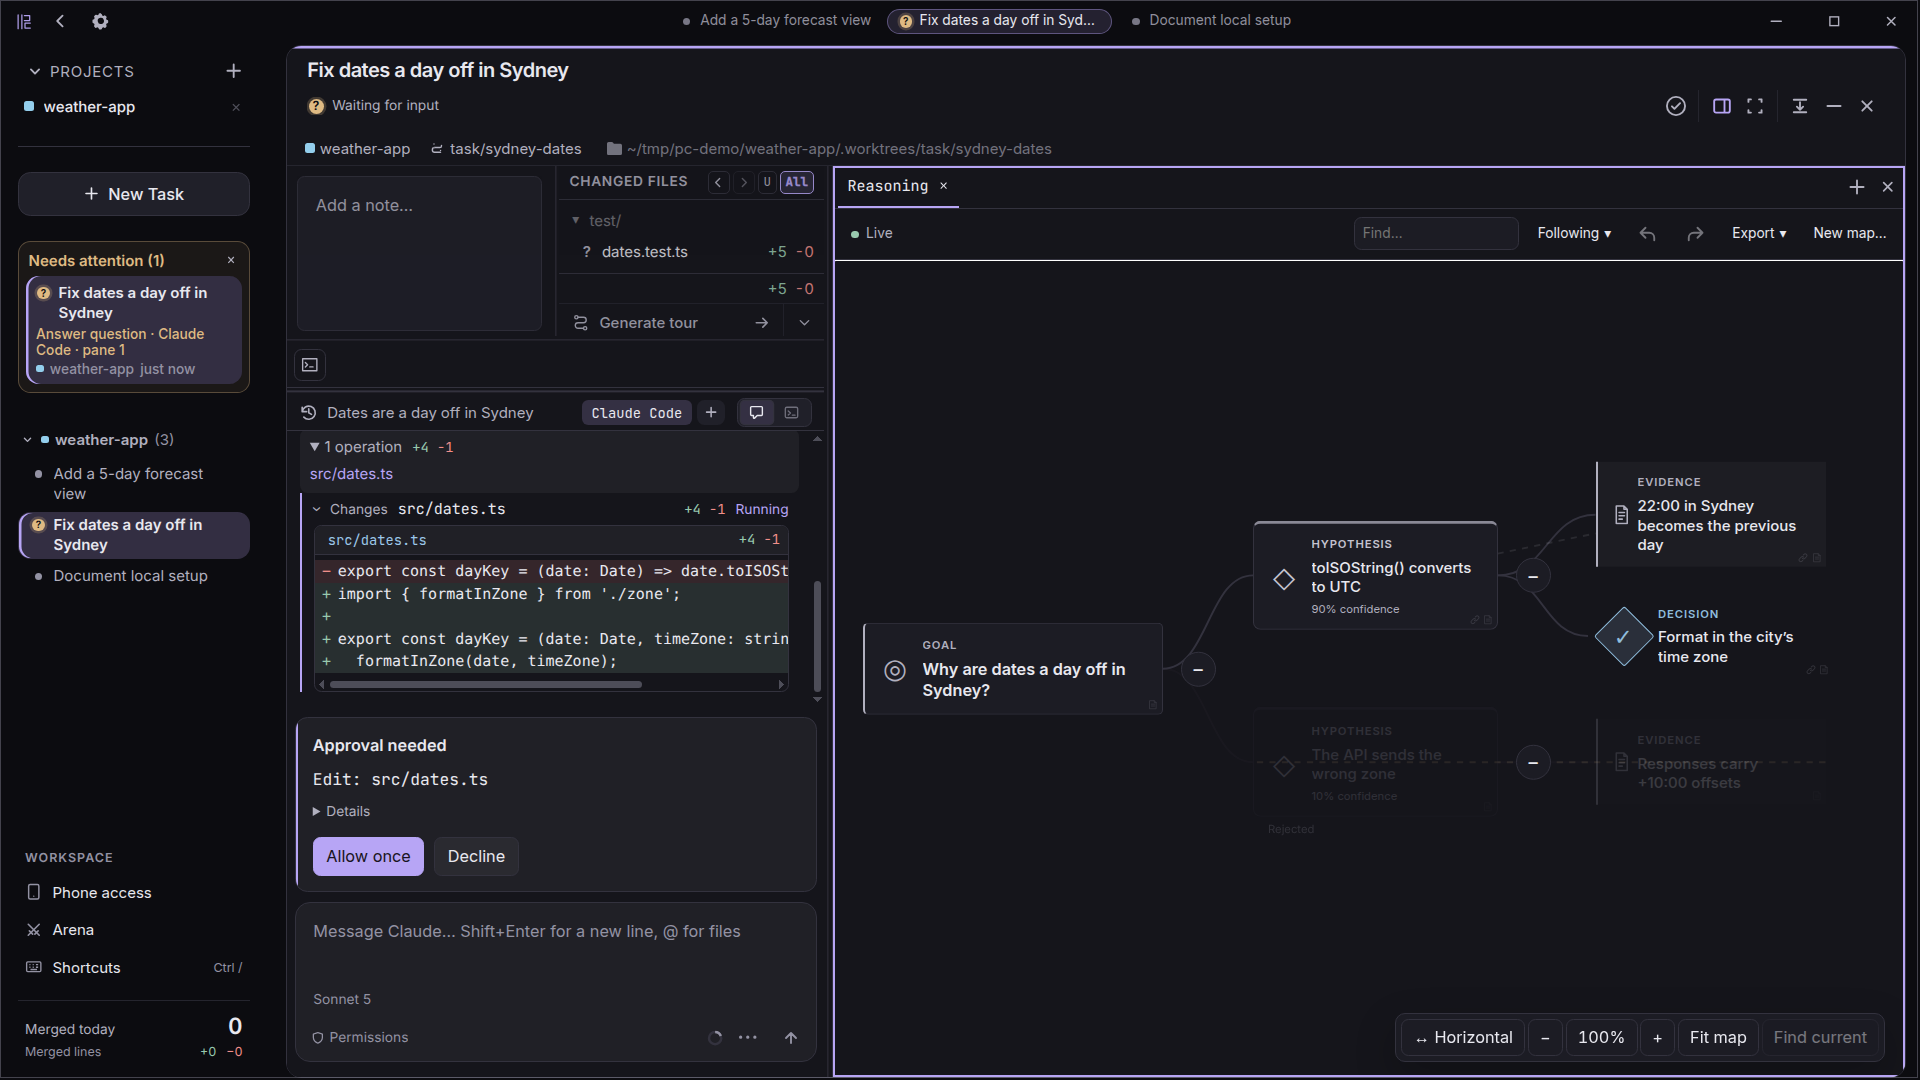This screenshot has width=1920, height=1080.
Task: Open the Export dropdown
Action: 1759,233
